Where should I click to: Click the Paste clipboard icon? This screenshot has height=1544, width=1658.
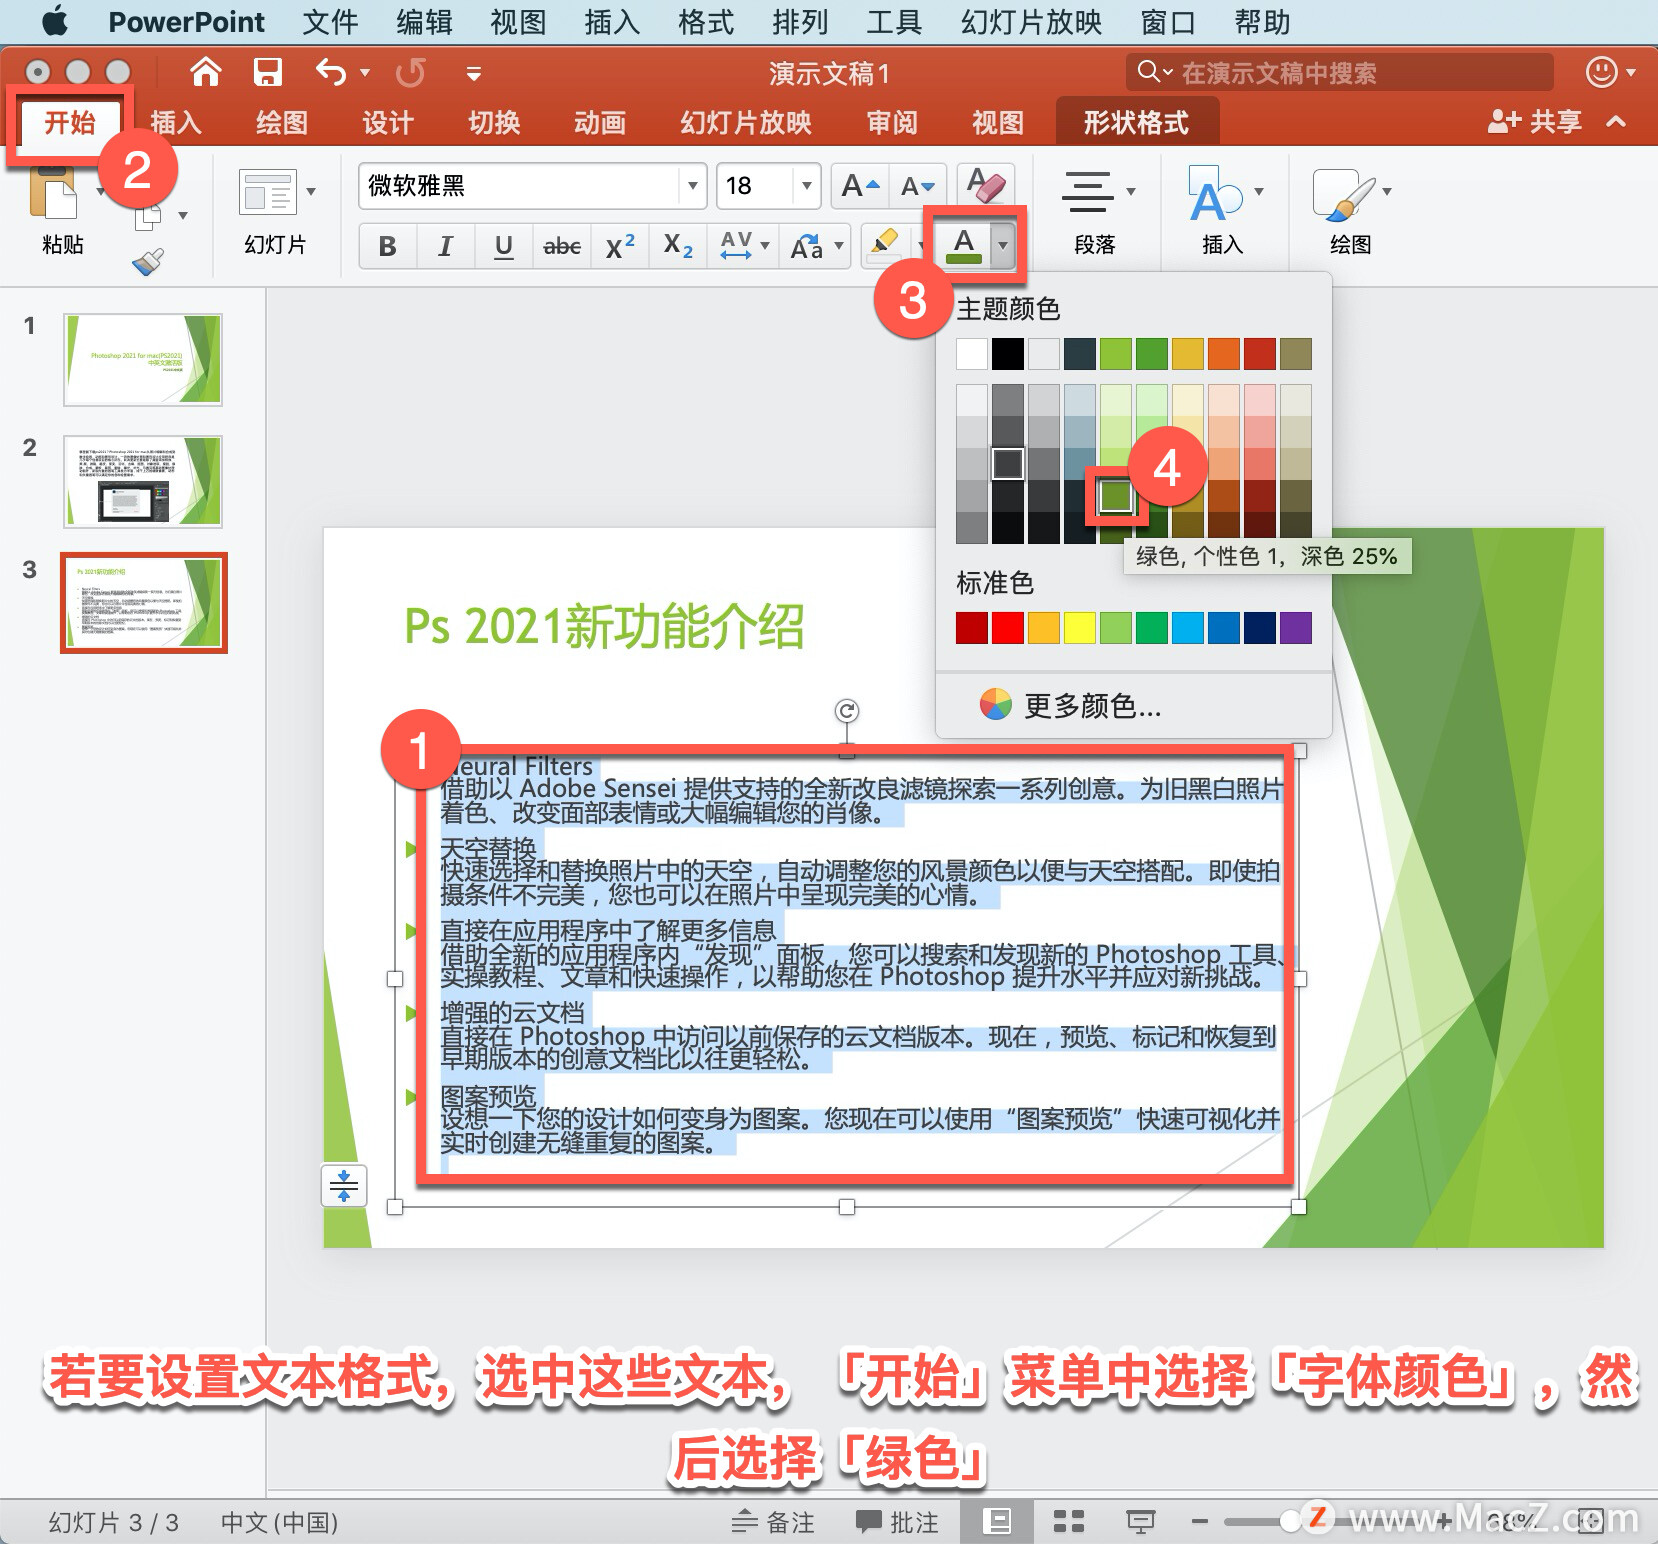coord(55,192)
